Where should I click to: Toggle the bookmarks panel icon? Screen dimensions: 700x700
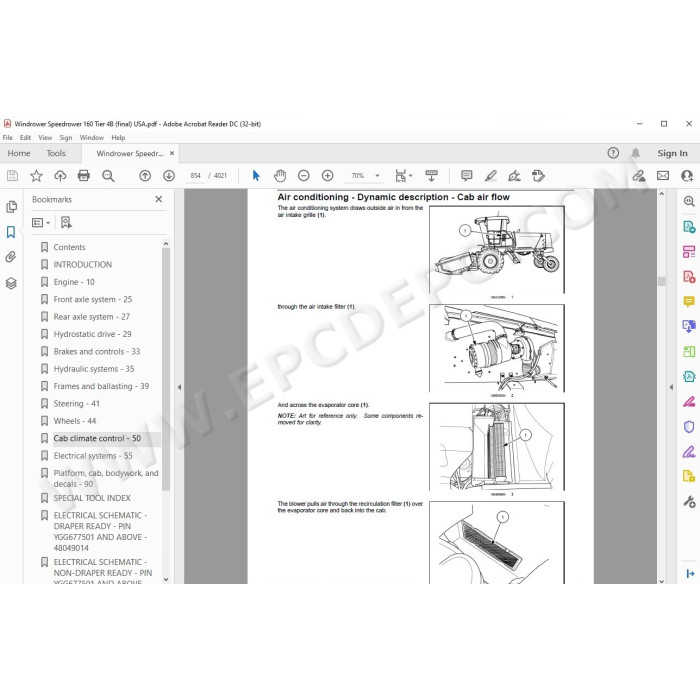click(x=11, y=232)
